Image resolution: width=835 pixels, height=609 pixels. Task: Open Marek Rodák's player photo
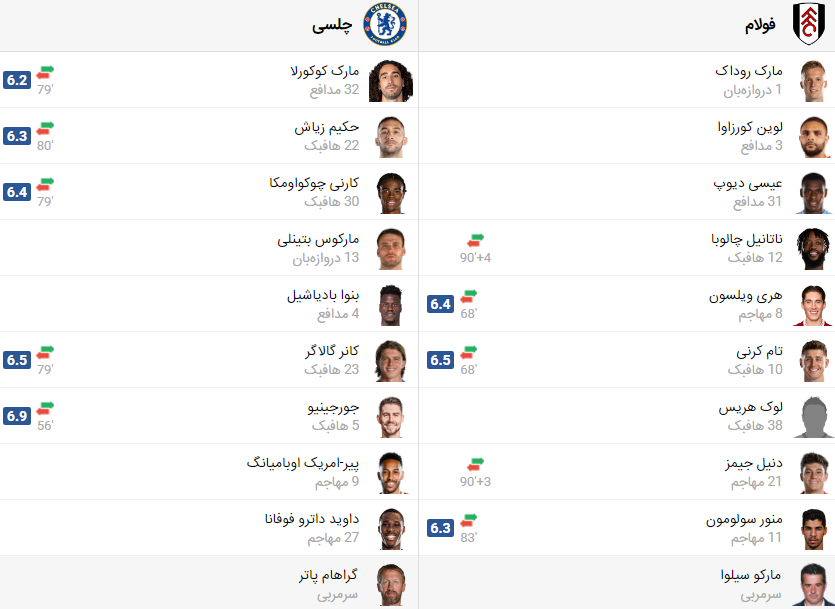point(812,81)
